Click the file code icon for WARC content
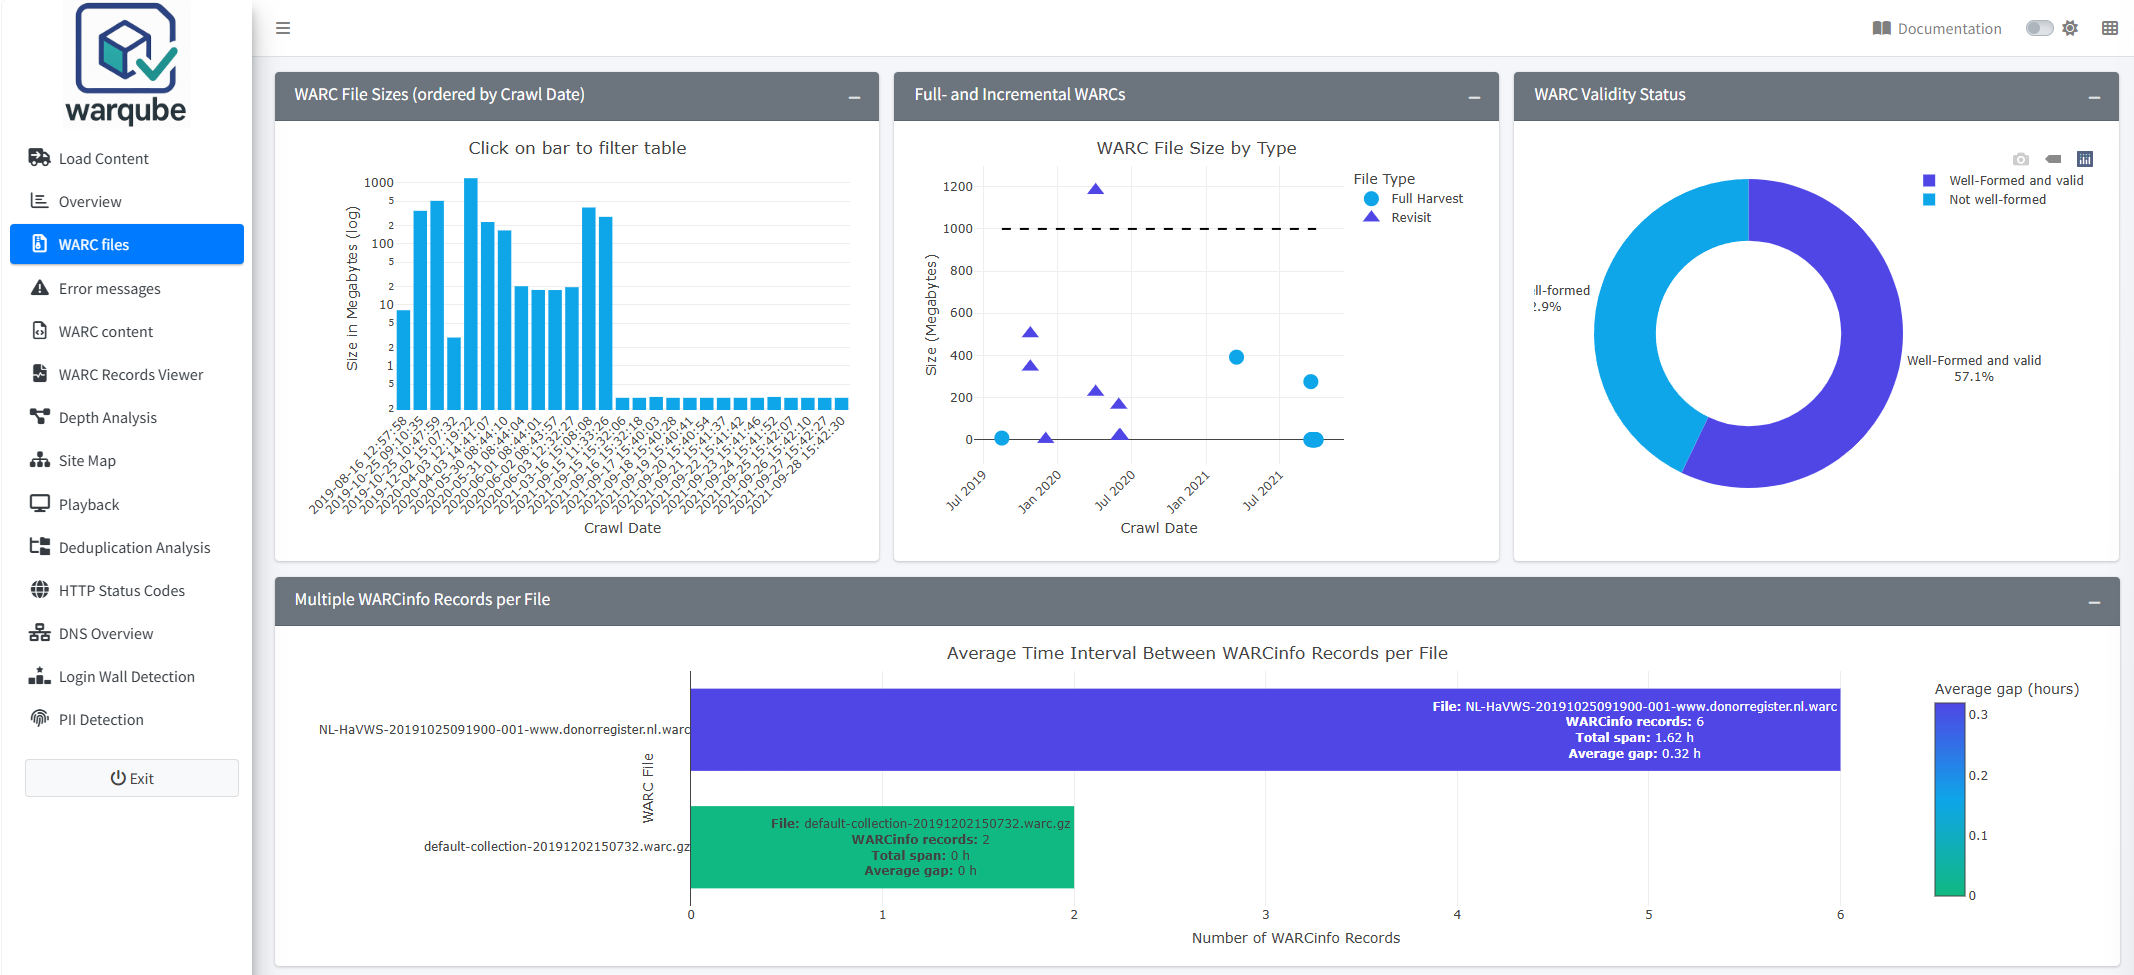Image resolution: width=2134 pixels, height=975 pixels. point(40,331)
